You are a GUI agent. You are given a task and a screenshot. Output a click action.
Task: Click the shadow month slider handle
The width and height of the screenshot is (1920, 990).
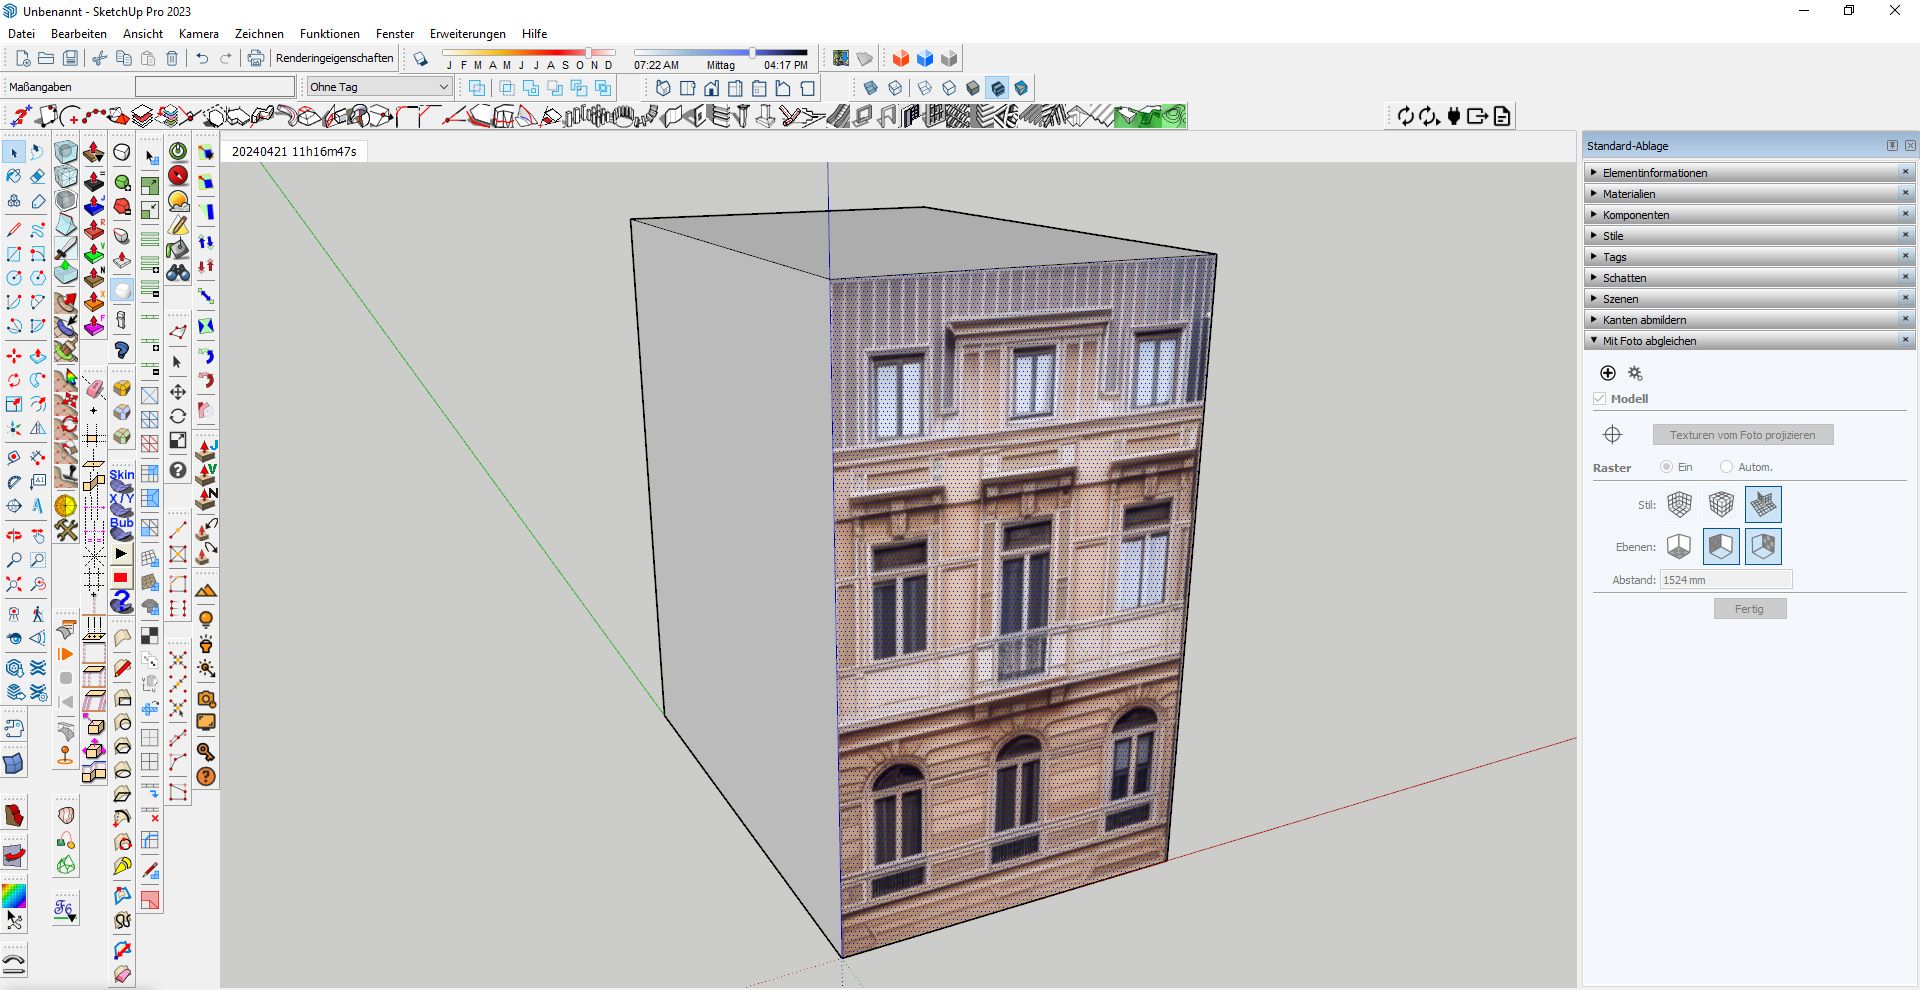pos(589,53)
